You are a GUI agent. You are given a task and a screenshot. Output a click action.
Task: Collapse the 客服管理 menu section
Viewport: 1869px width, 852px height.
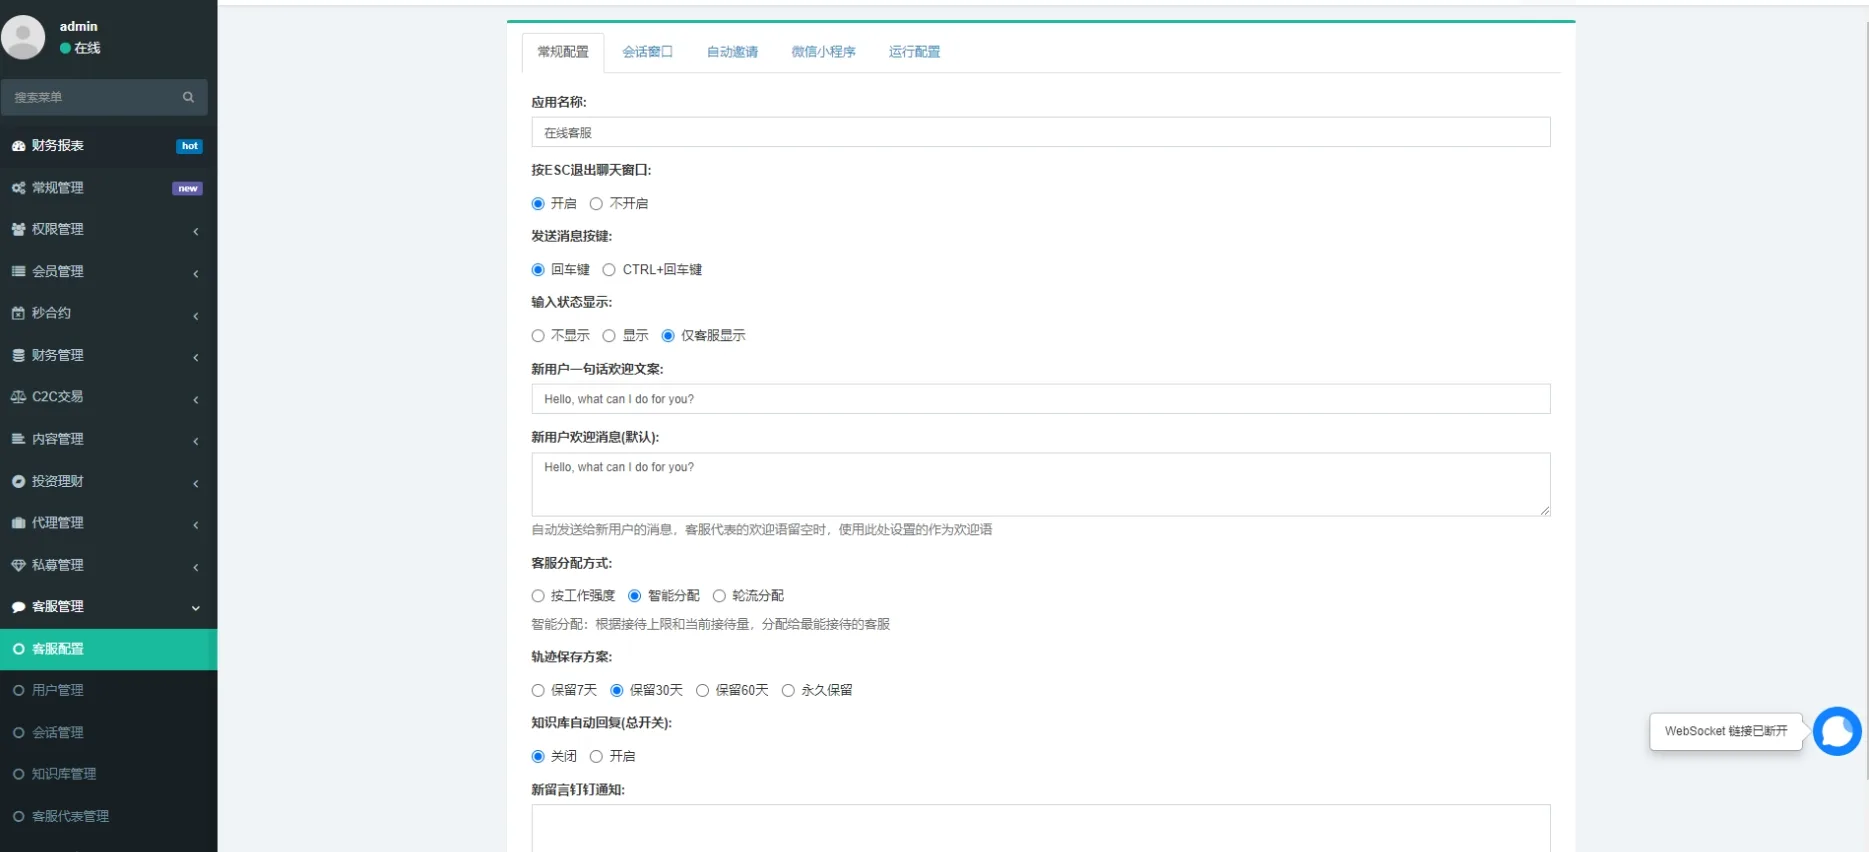[x=196, y=608]
